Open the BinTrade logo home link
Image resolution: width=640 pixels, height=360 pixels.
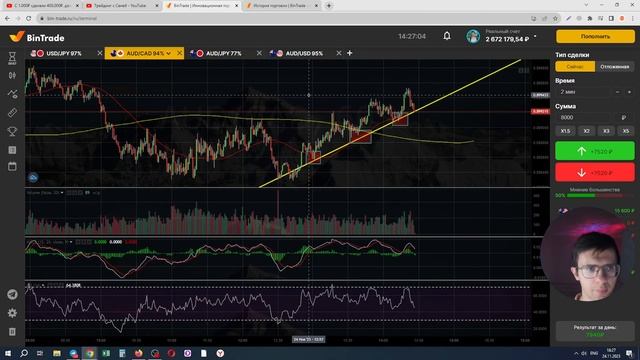(37, 38)
